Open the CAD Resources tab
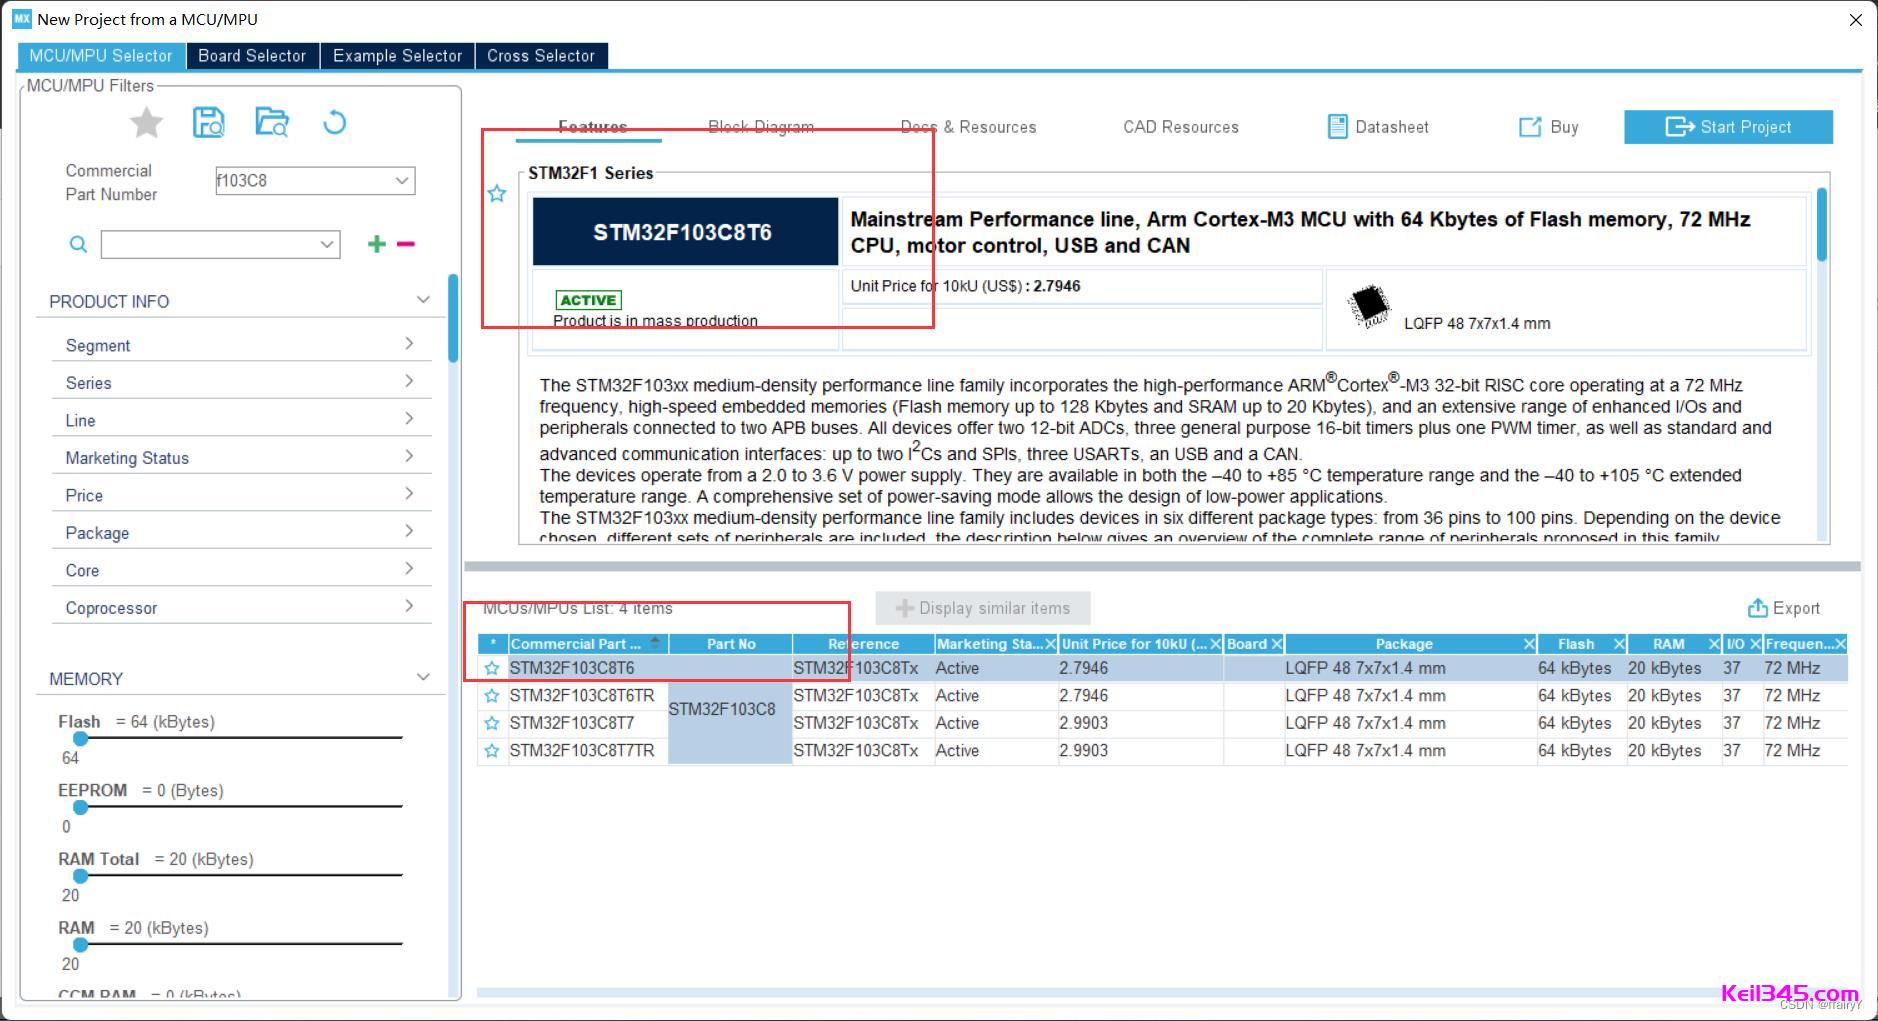The width and height of the screenshot is (1878, 1021). pyautogui.click(x=1181, y=127)
